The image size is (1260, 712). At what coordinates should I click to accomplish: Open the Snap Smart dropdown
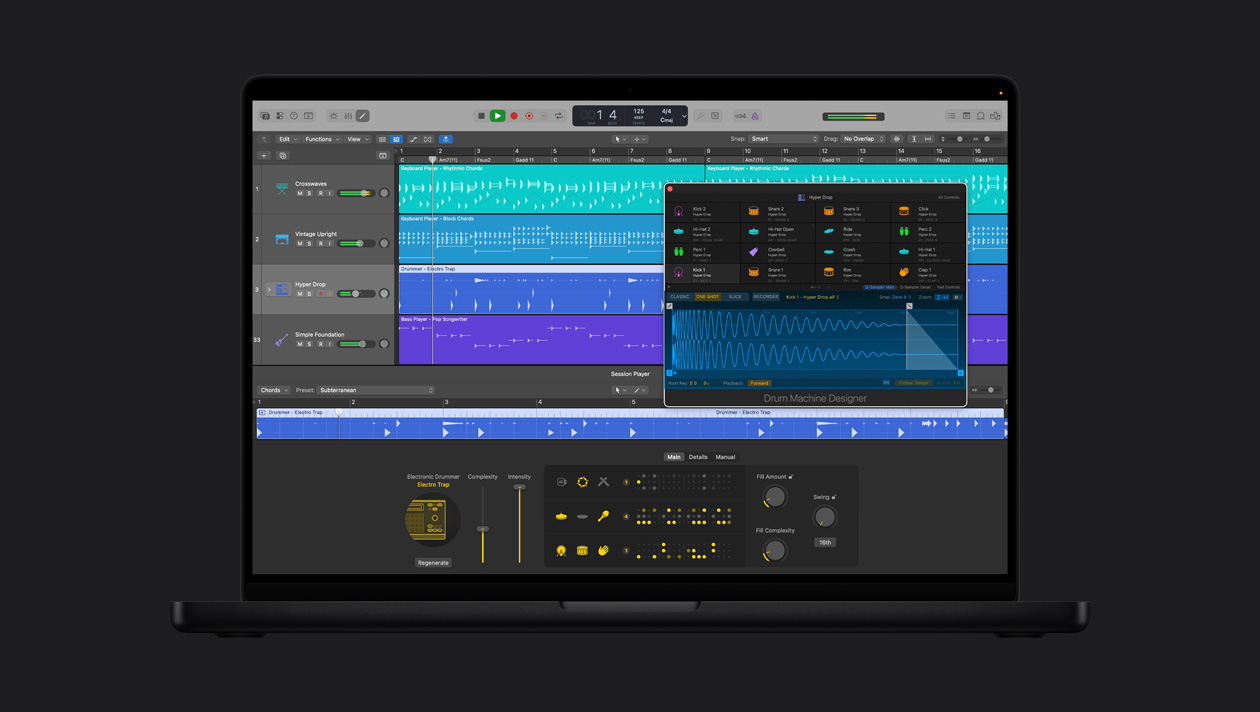[782, 139]
